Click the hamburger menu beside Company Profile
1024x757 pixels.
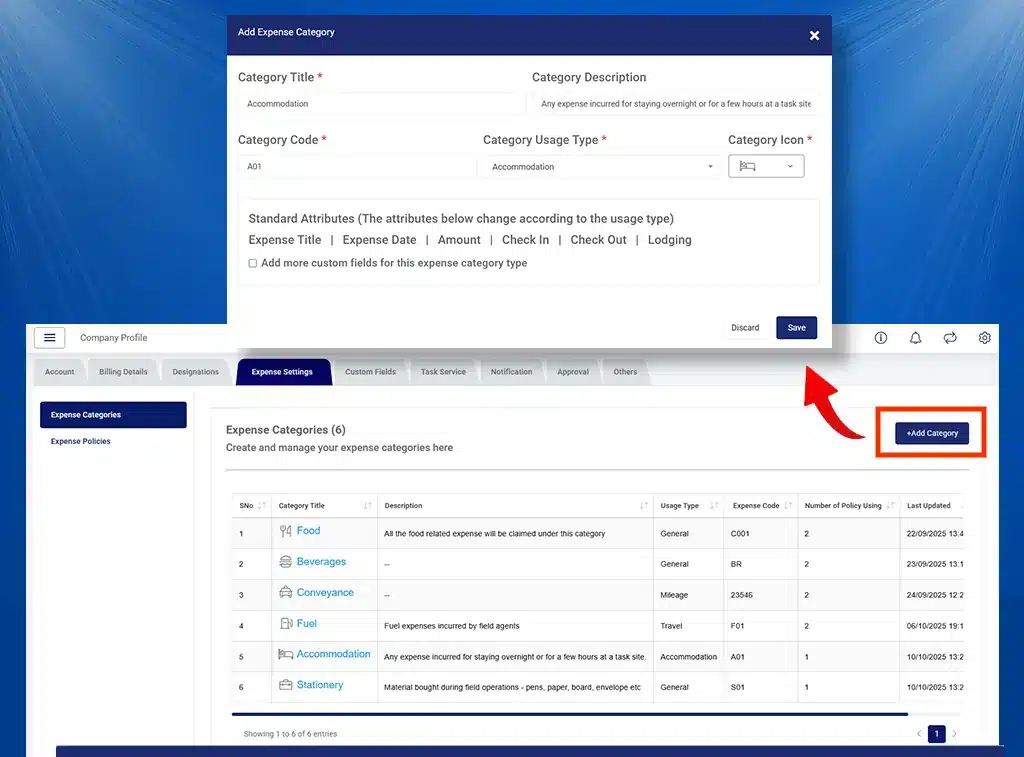coord(50,337)
